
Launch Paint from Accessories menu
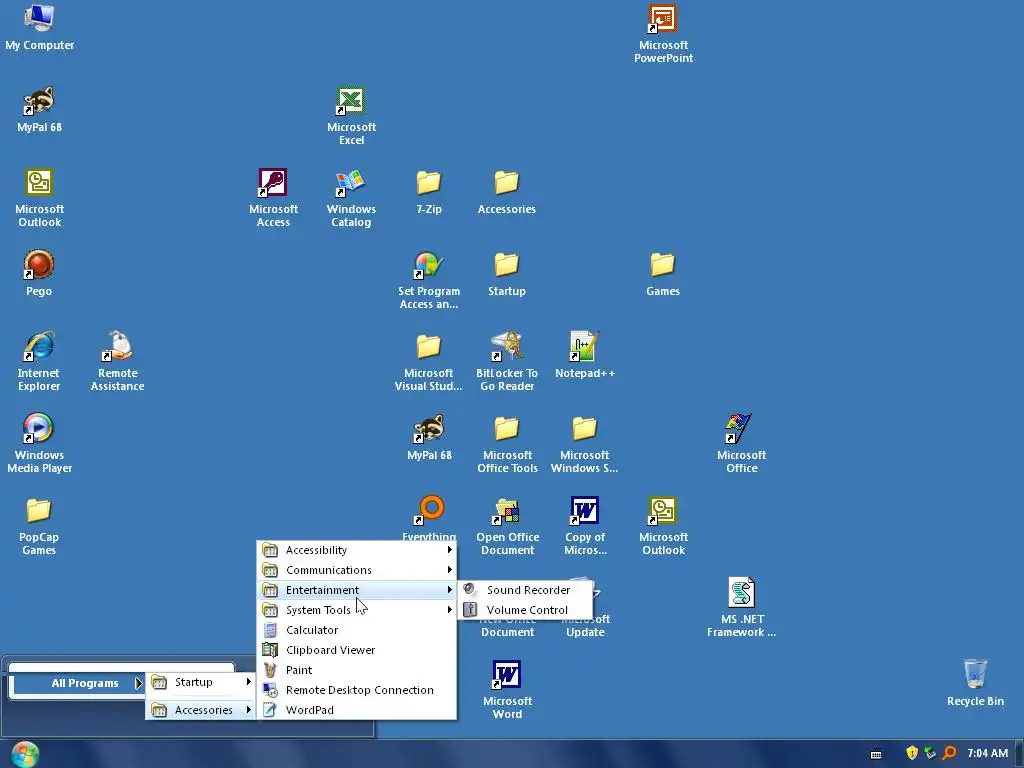(x=357, y=670)
